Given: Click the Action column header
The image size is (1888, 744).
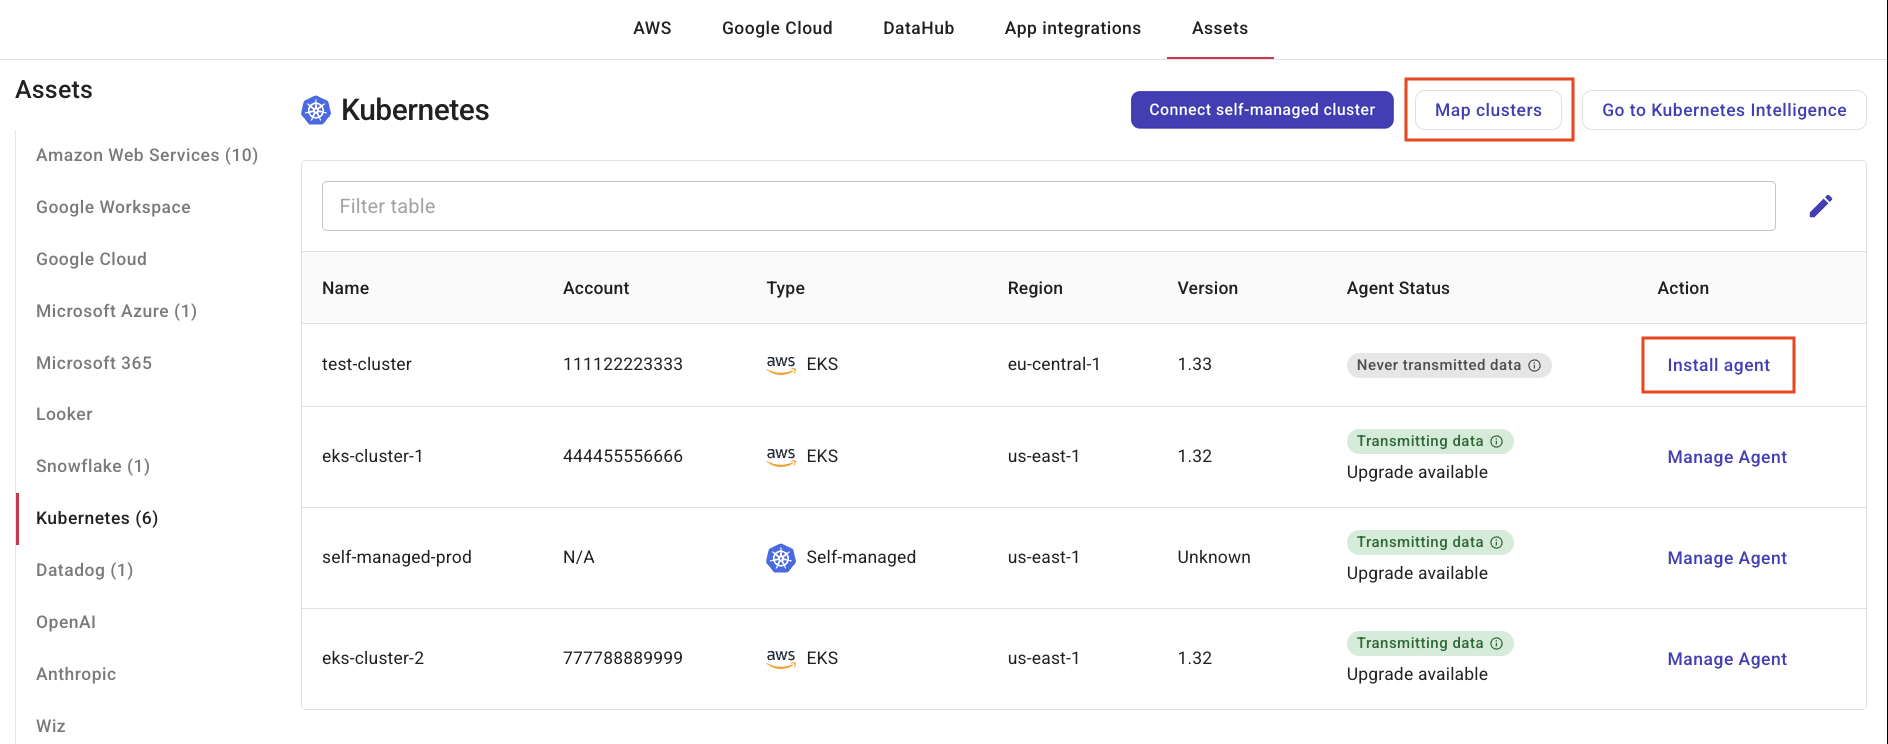Looking at the screenshot, I should click(x=1683, y=288).
